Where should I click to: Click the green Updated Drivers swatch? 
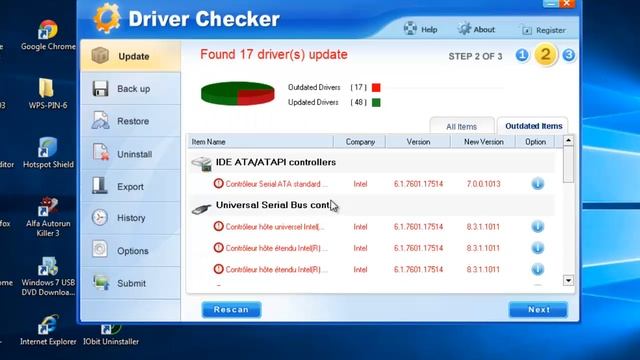click(376, 102)
